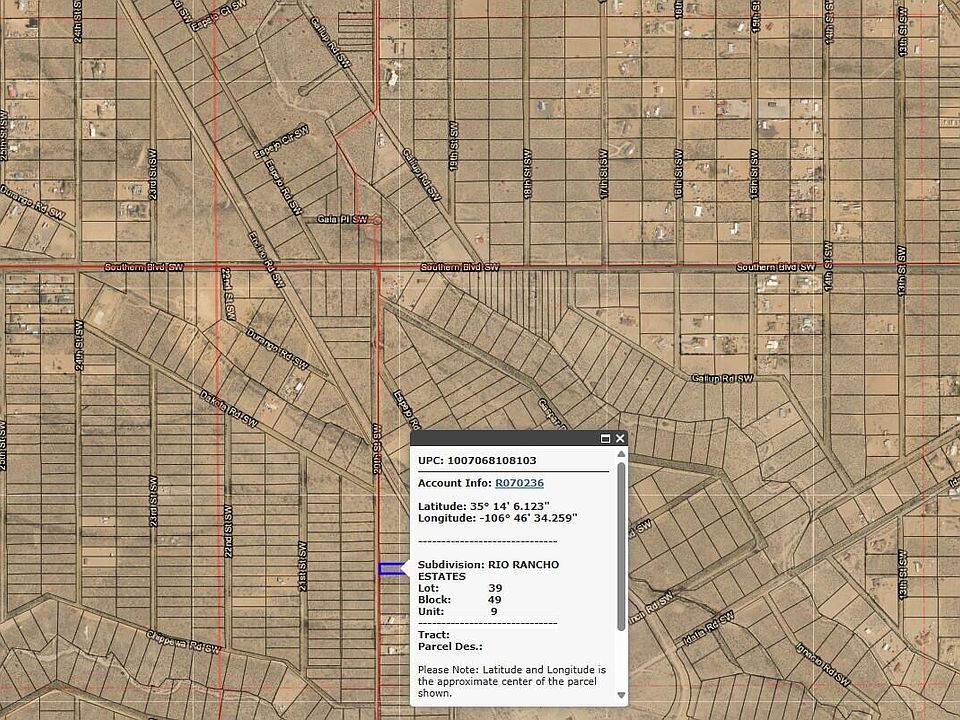Click the Lot 39 row
The height and width of the screenshot is (720, 960).
click(x=460, y=588)
